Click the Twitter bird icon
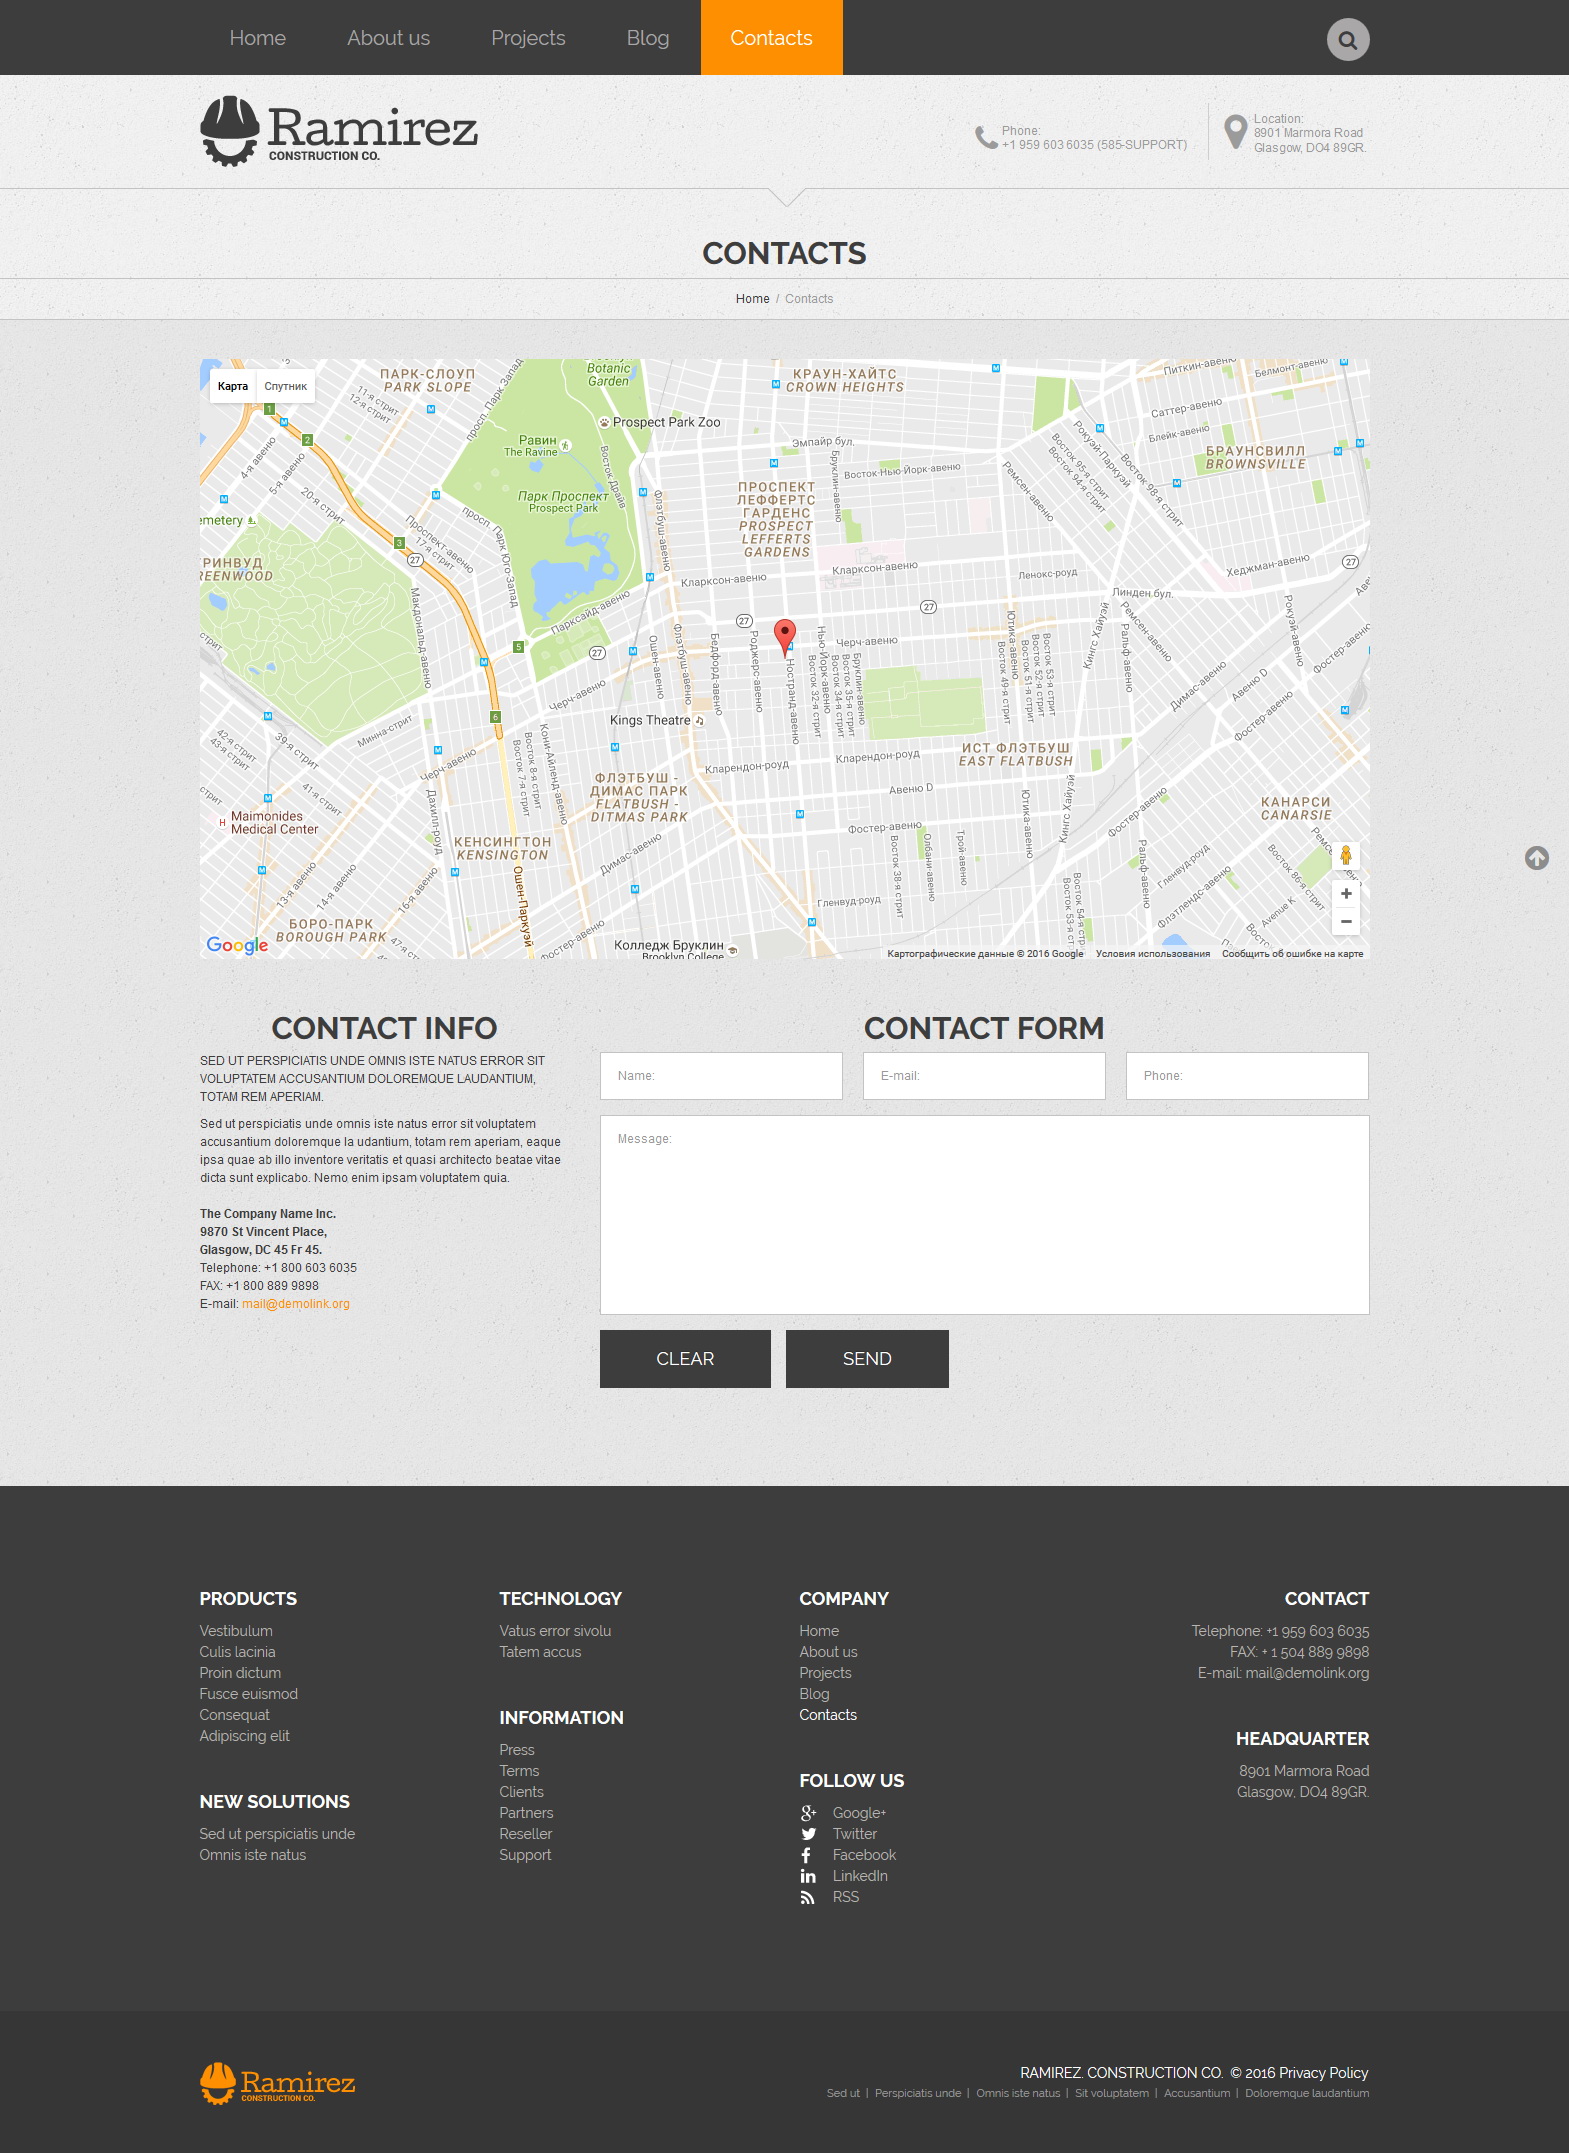Image resolution: width=1569 pixels, height=2153 pixels. click(x=808, y=1834)
